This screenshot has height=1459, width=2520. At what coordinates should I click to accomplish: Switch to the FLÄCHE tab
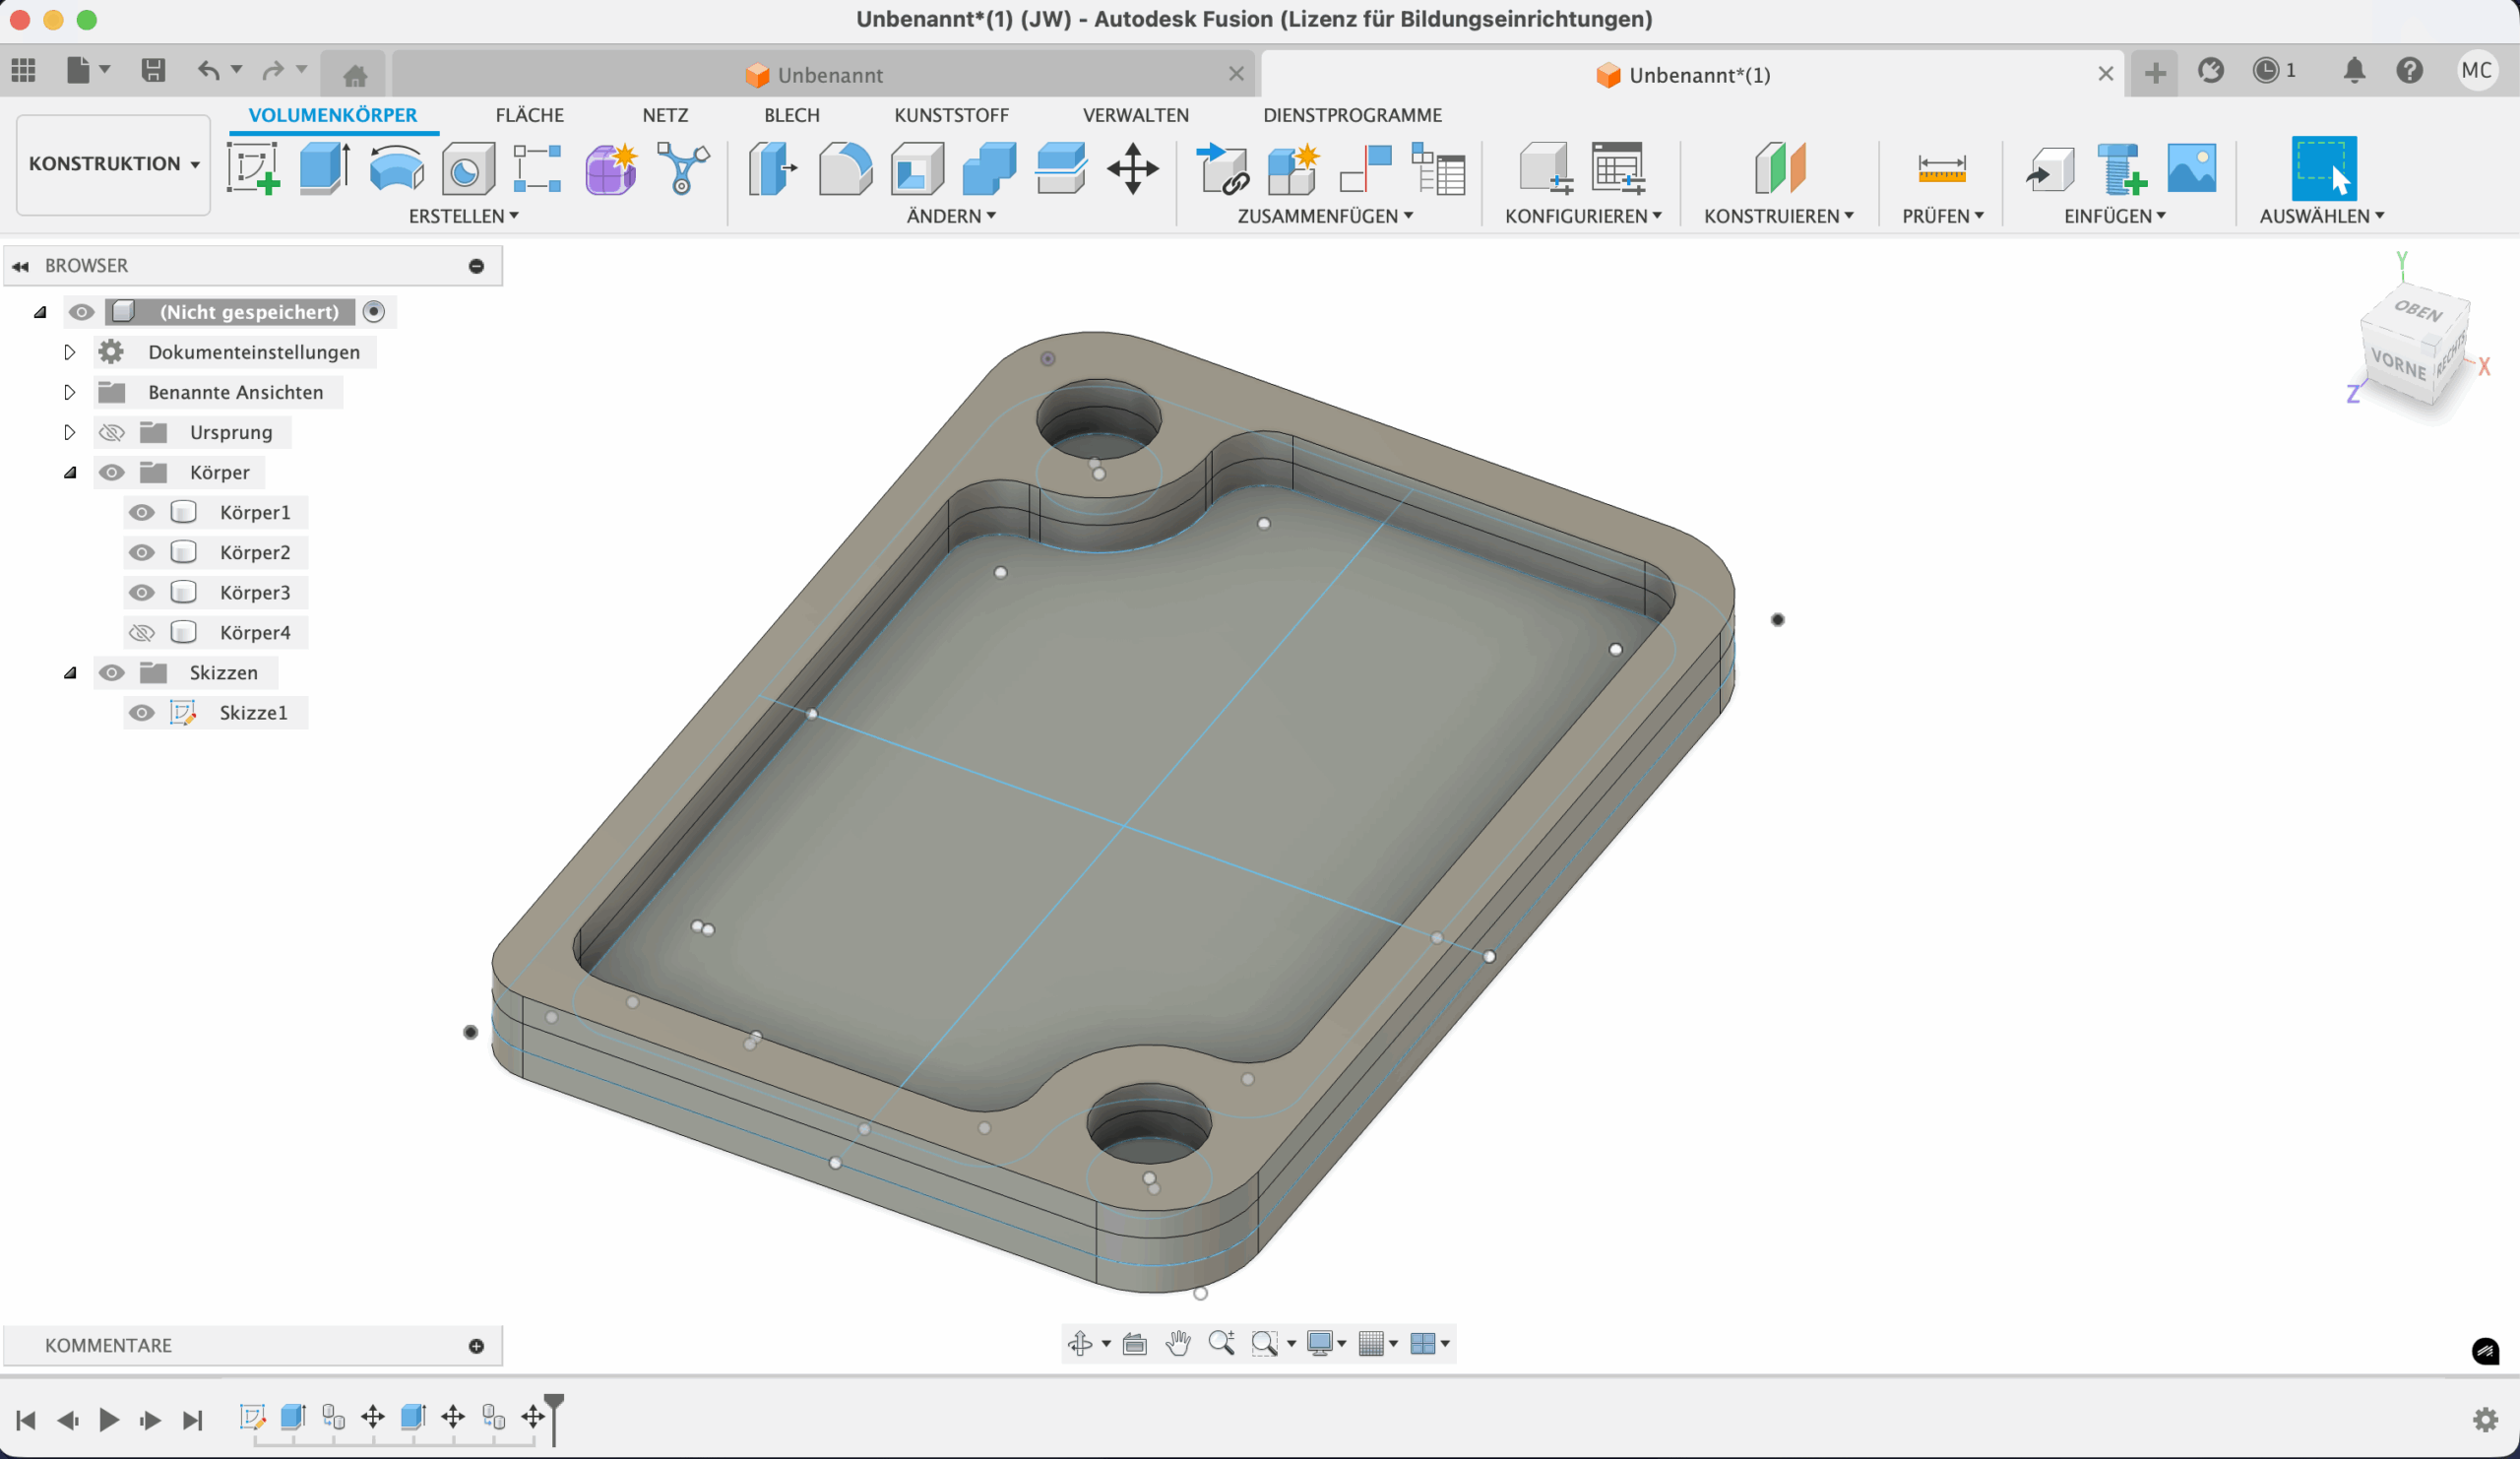click(529, 115)
